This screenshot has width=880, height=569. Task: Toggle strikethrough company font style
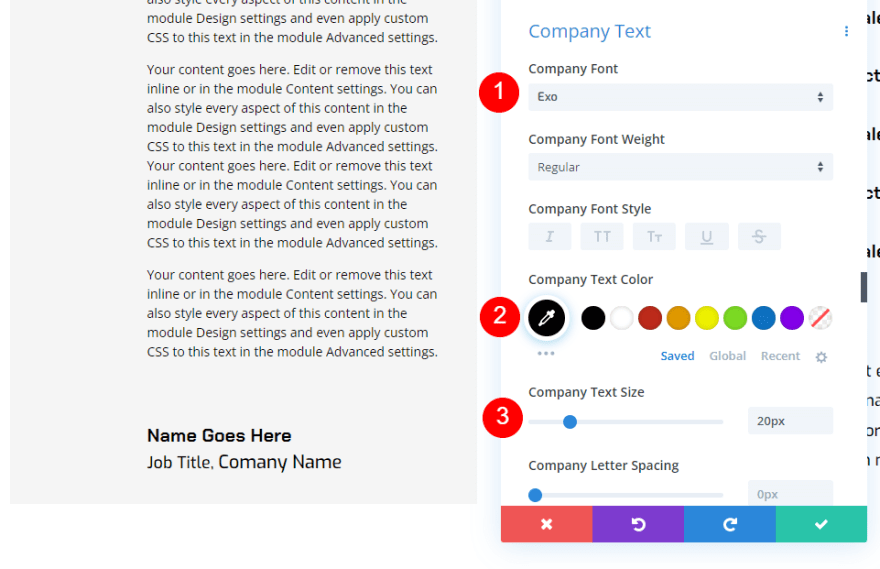click(759, 237)
